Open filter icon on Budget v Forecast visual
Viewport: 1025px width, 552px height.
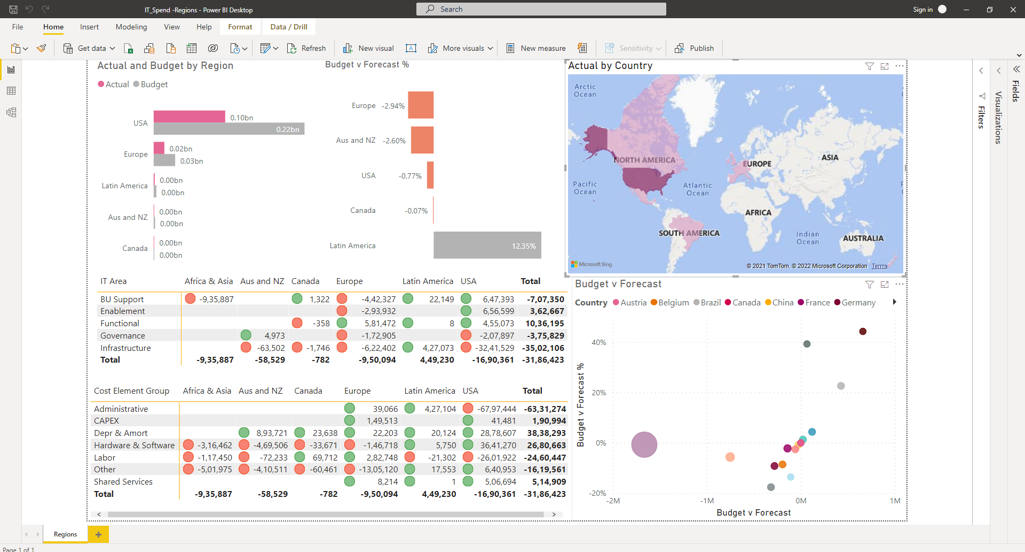click(869, 285)
